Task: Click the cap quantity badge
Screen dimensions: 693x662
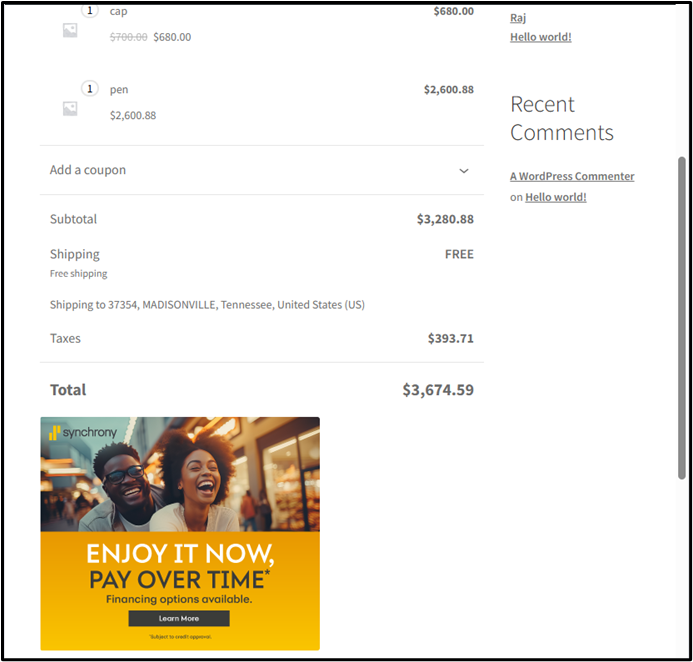Action: (x=89, y=11)
